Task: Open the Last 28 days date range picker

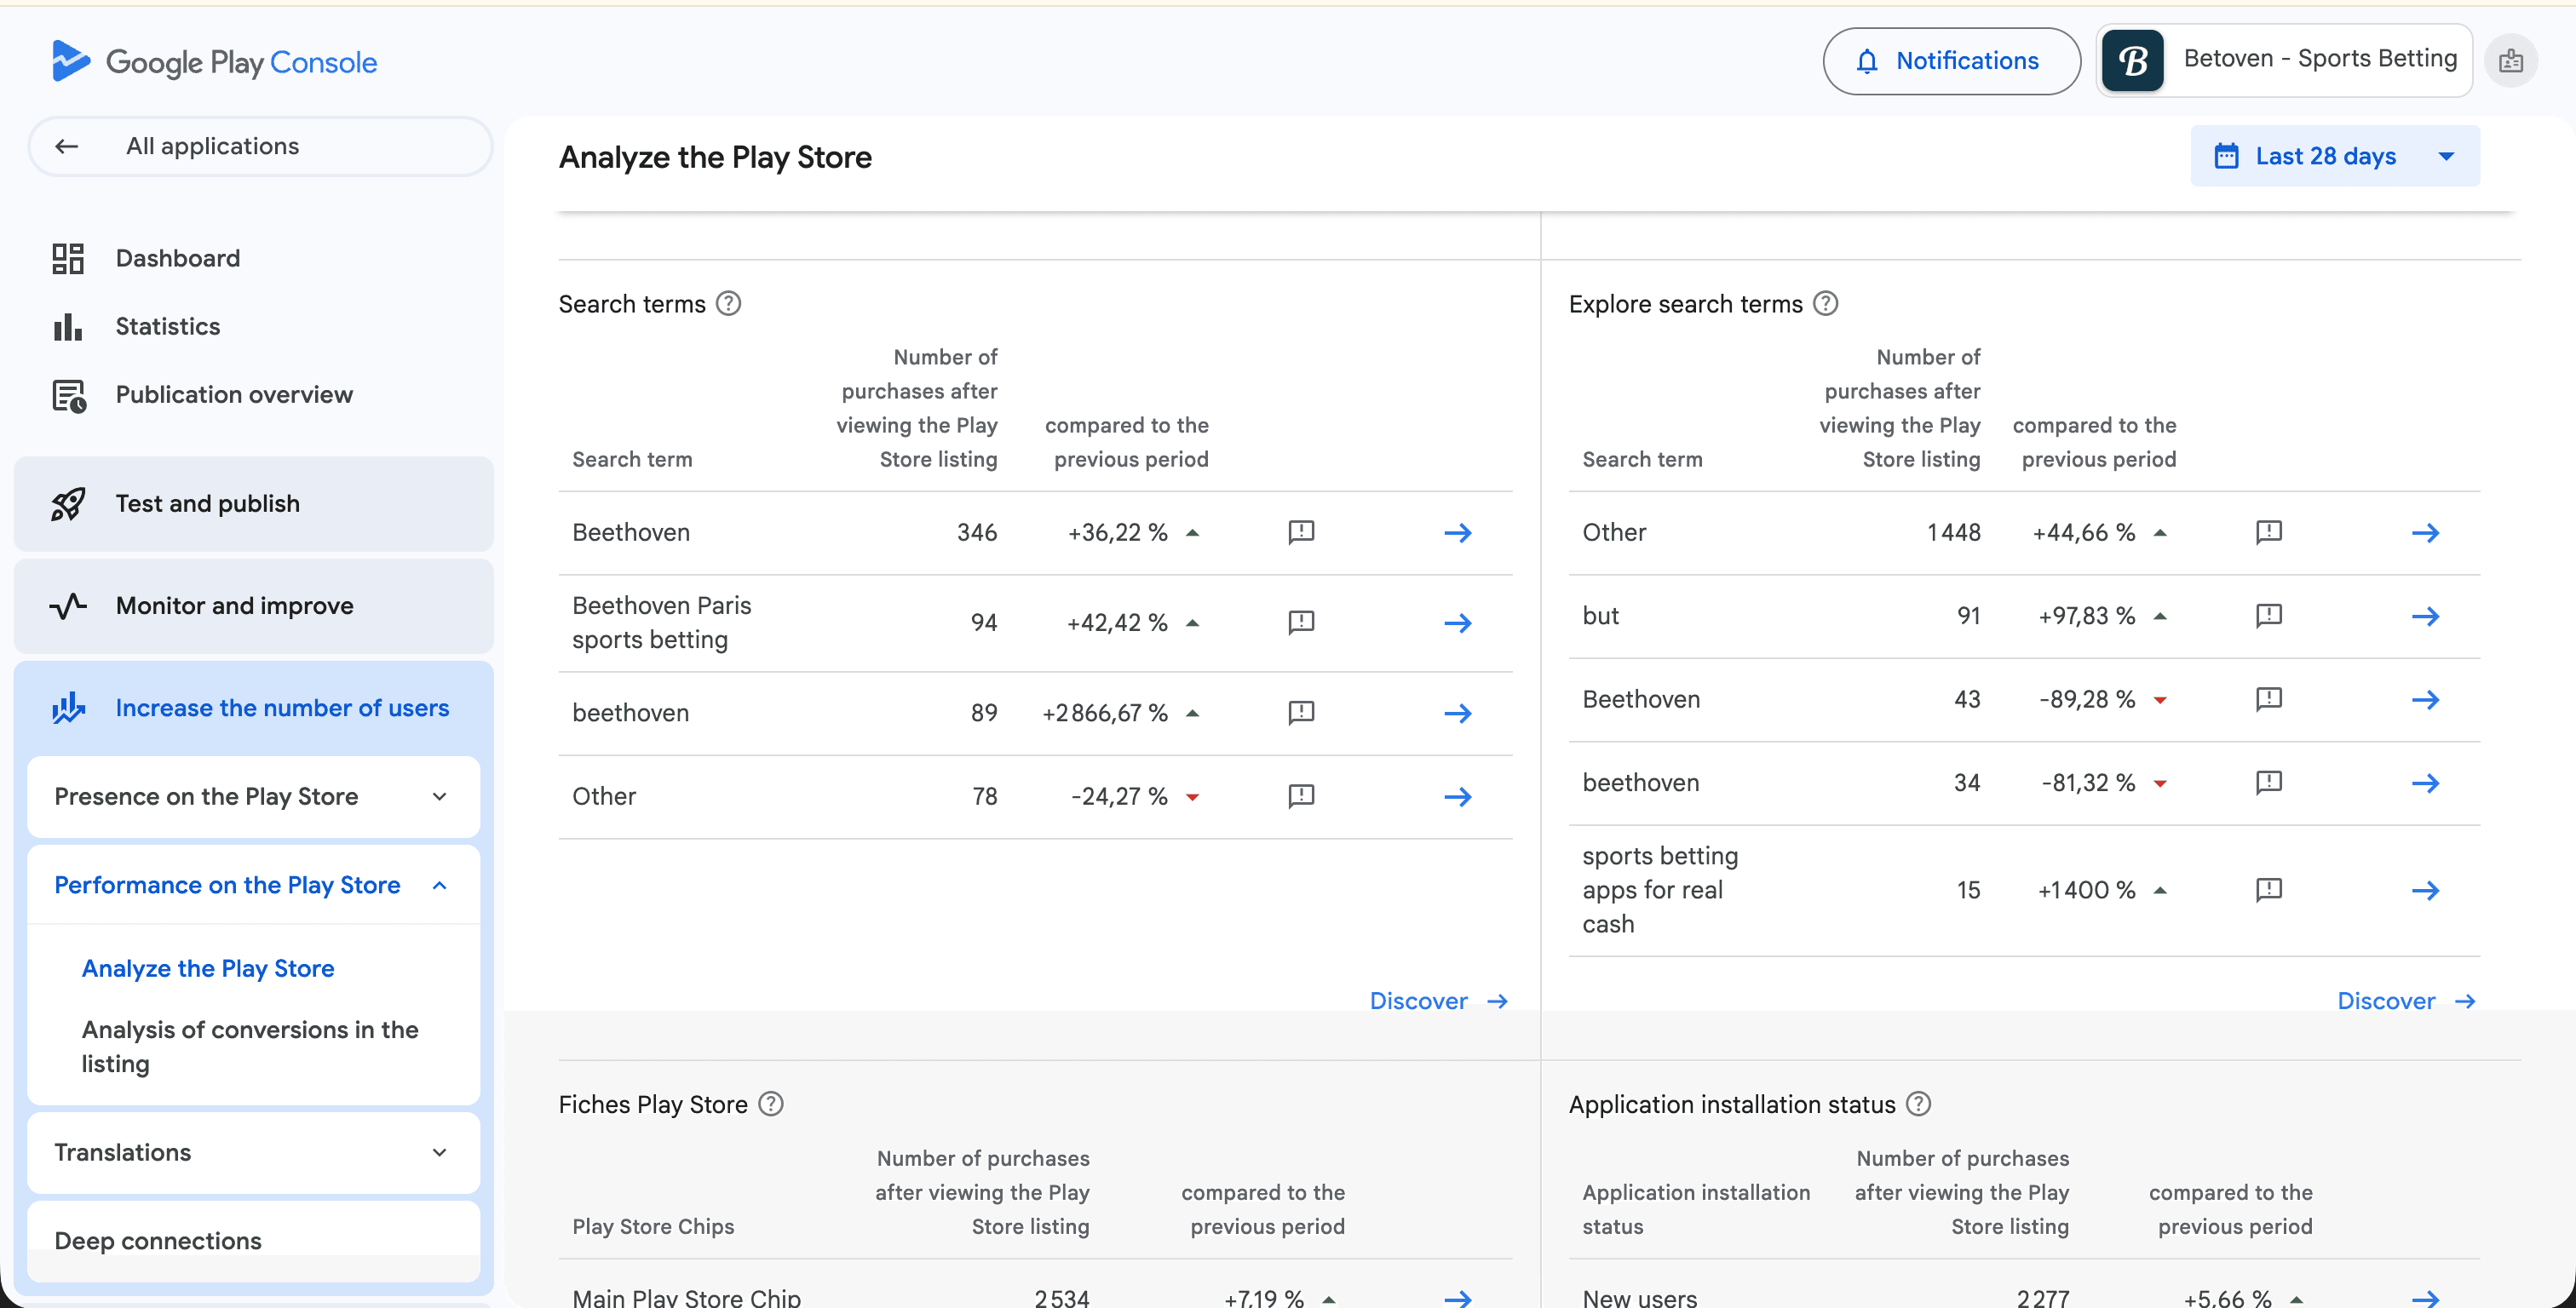Action: click(x=2334, y=155)
